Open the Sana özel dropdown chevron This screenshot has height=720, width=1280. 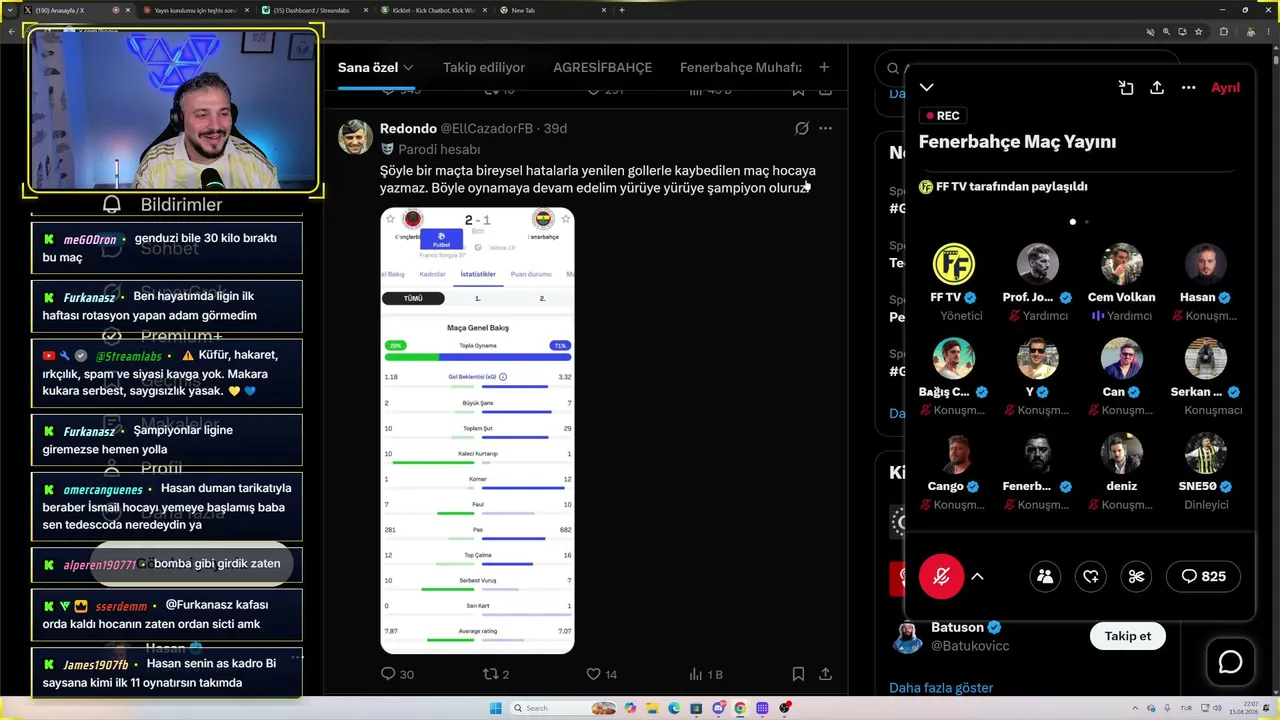click(408, 68)
